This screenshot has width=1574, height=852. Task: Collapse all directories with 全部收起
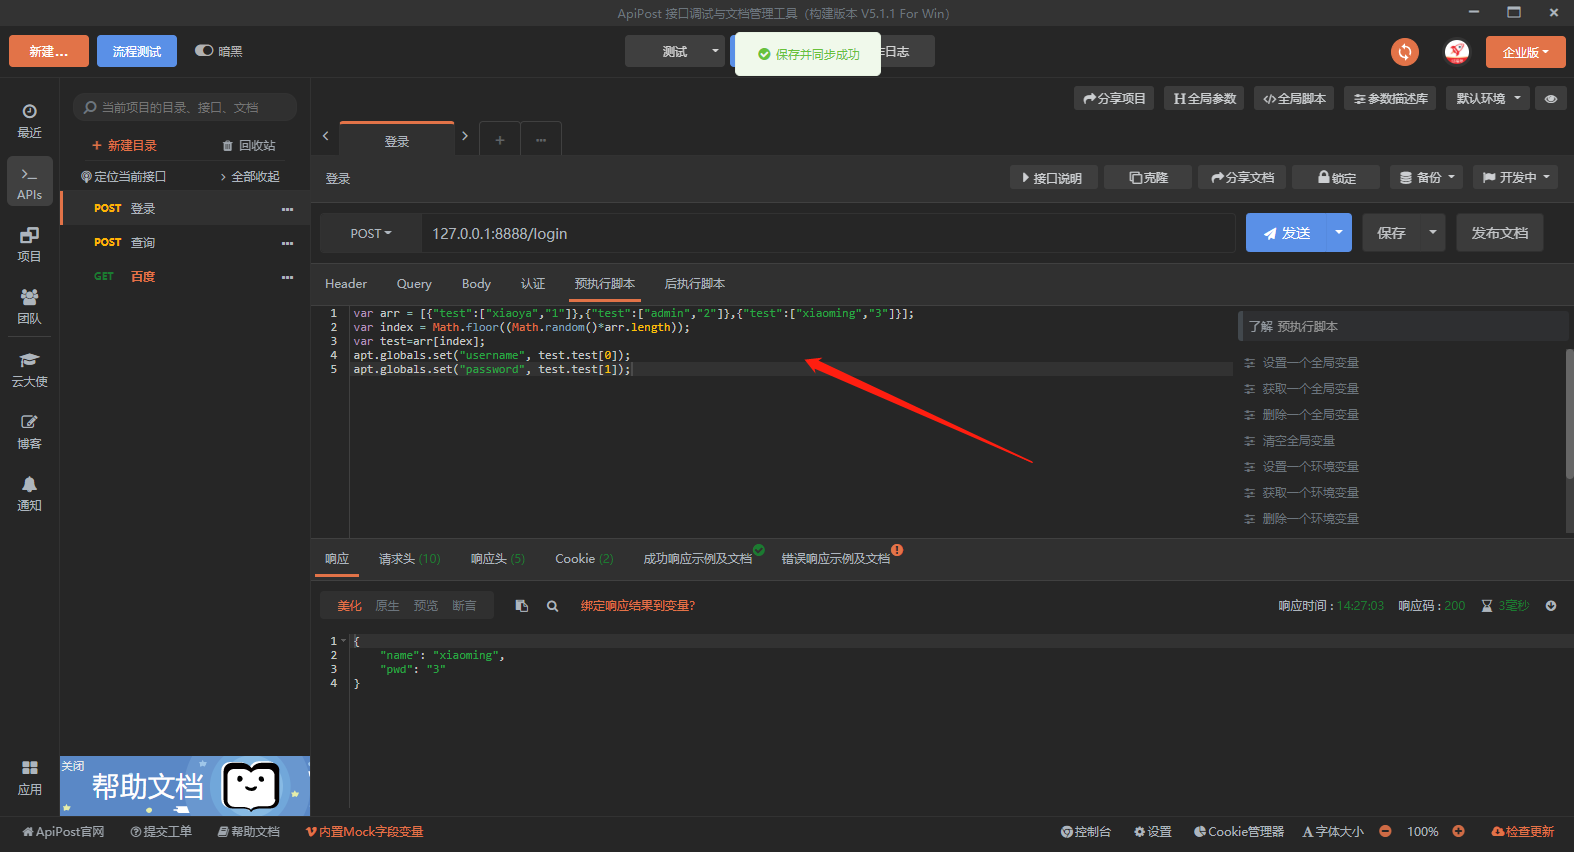pos(250,177)
